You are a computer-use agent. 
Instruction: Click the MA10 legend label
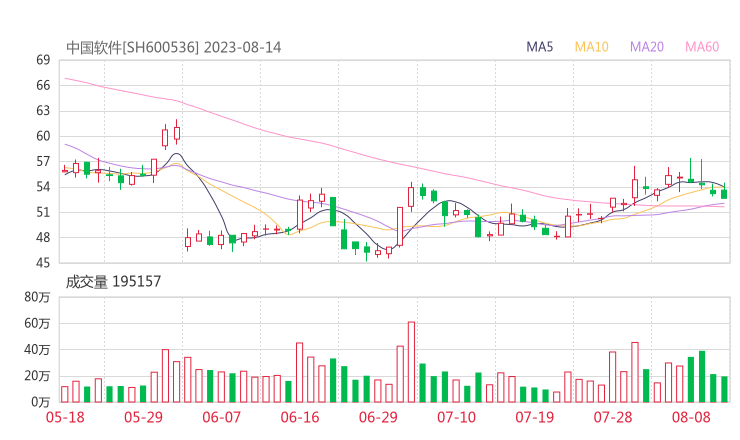pyautogui.click(x=591, y=47)
